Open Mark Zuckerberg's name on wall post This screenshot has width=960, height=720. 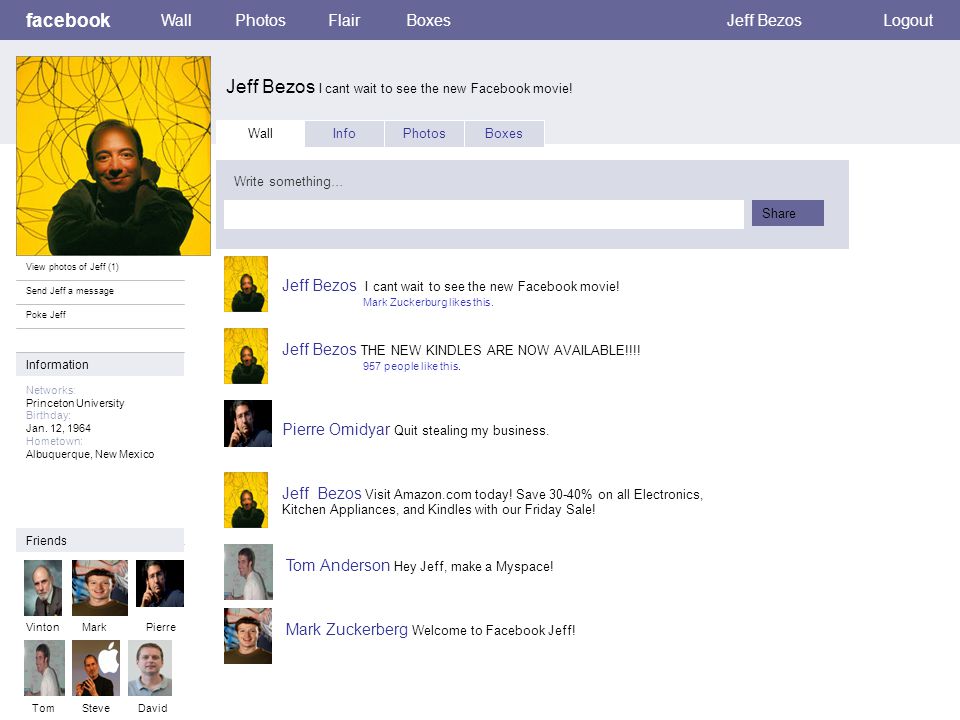(347, 629)
